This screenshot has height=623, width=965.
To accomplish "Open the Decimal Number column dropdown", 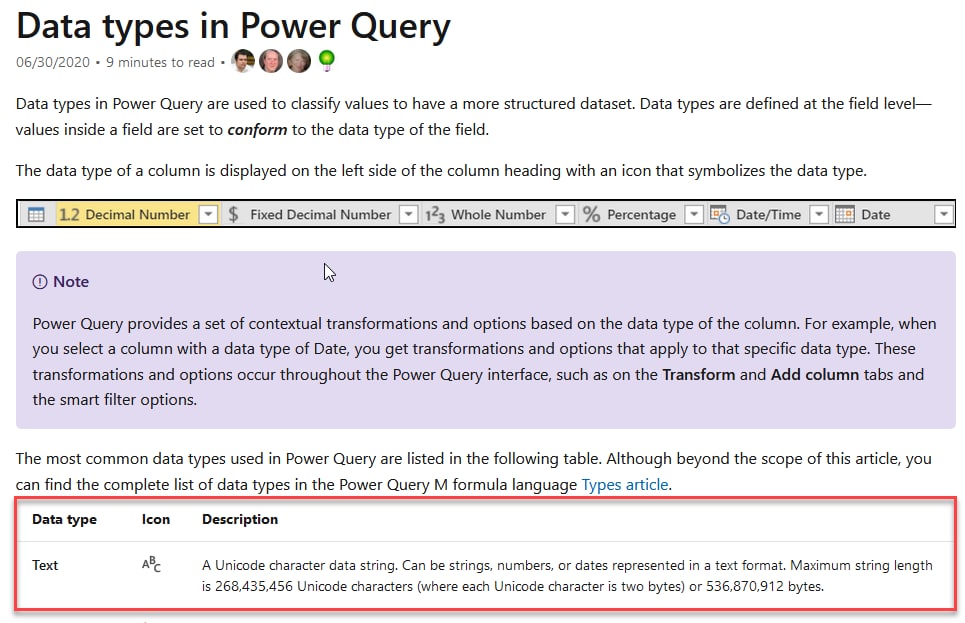I will 209,214.
